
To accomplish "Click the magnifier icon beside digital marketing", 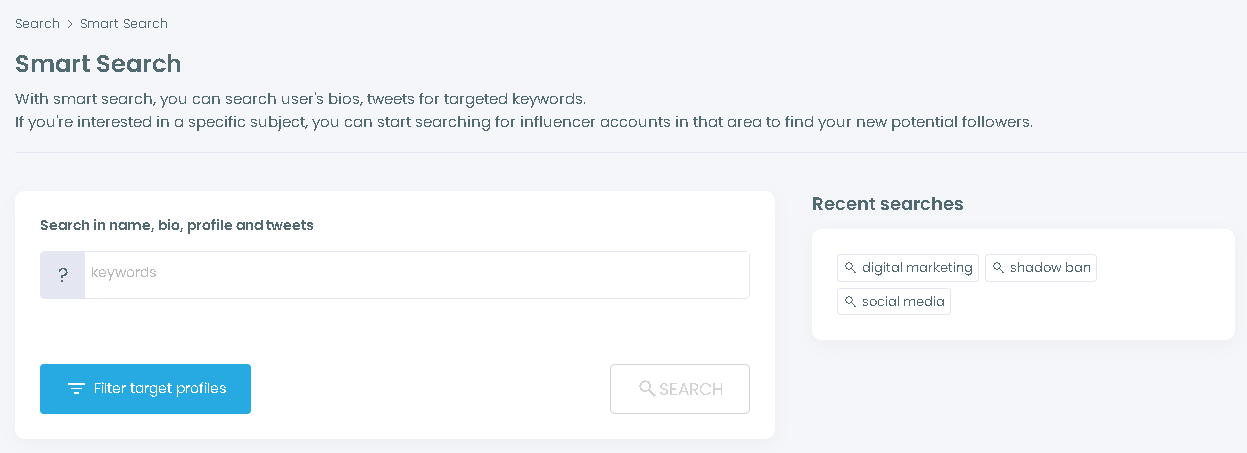I will click(x=851, y=268).
